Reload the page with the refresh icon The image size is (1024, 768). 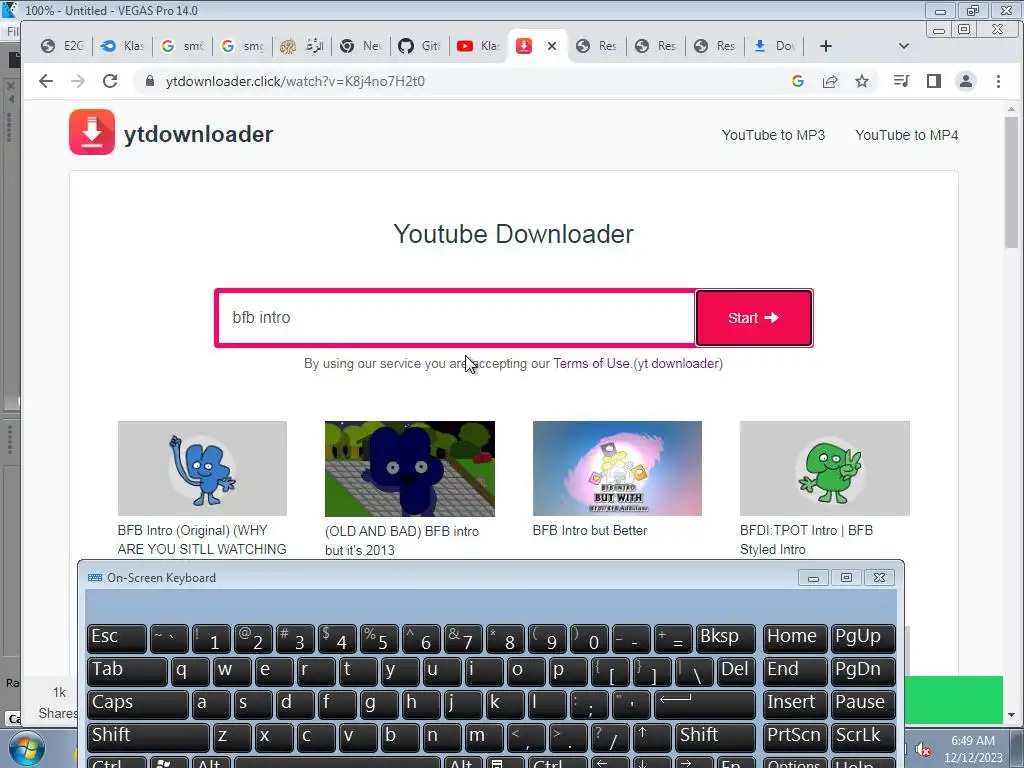click(x=110, y=81)
